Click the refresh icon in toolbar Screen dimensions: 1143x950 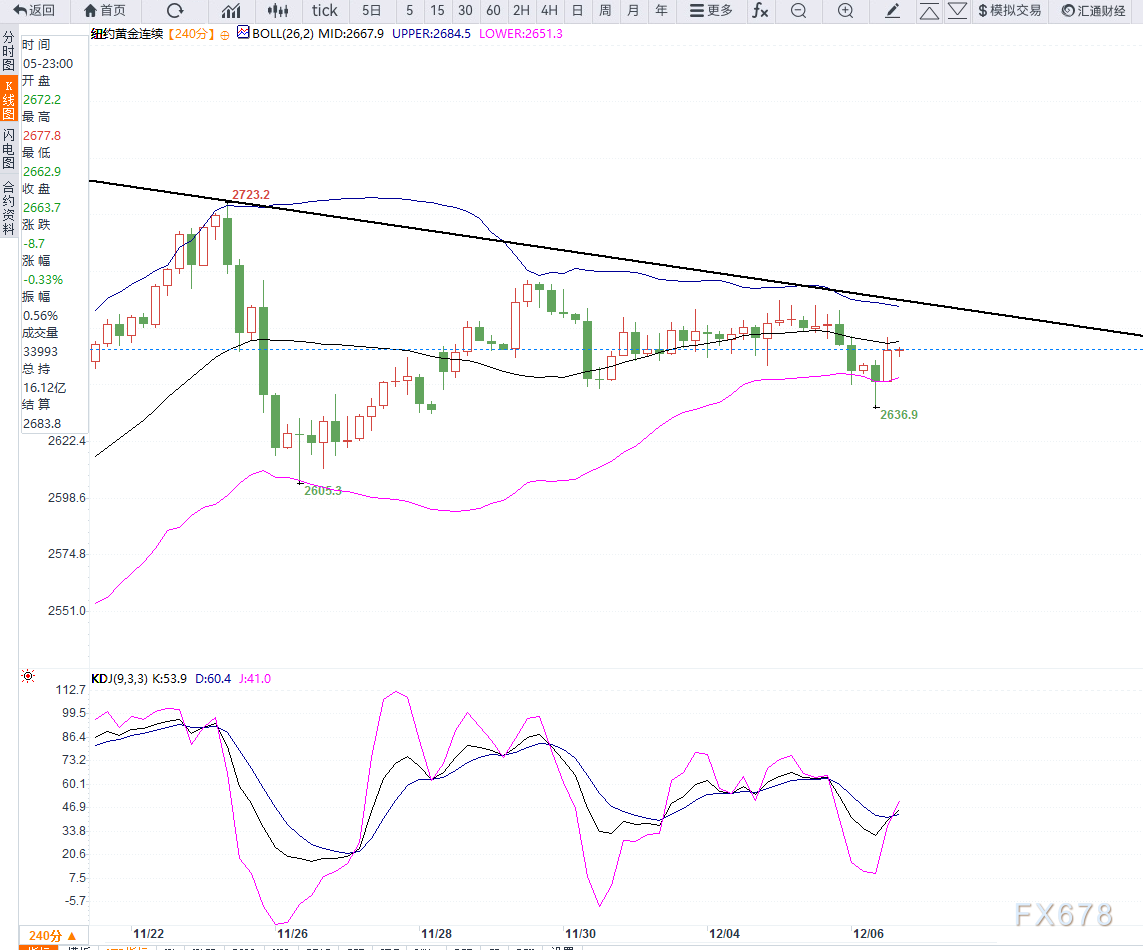pyautogui.click(x=175, y=11)
